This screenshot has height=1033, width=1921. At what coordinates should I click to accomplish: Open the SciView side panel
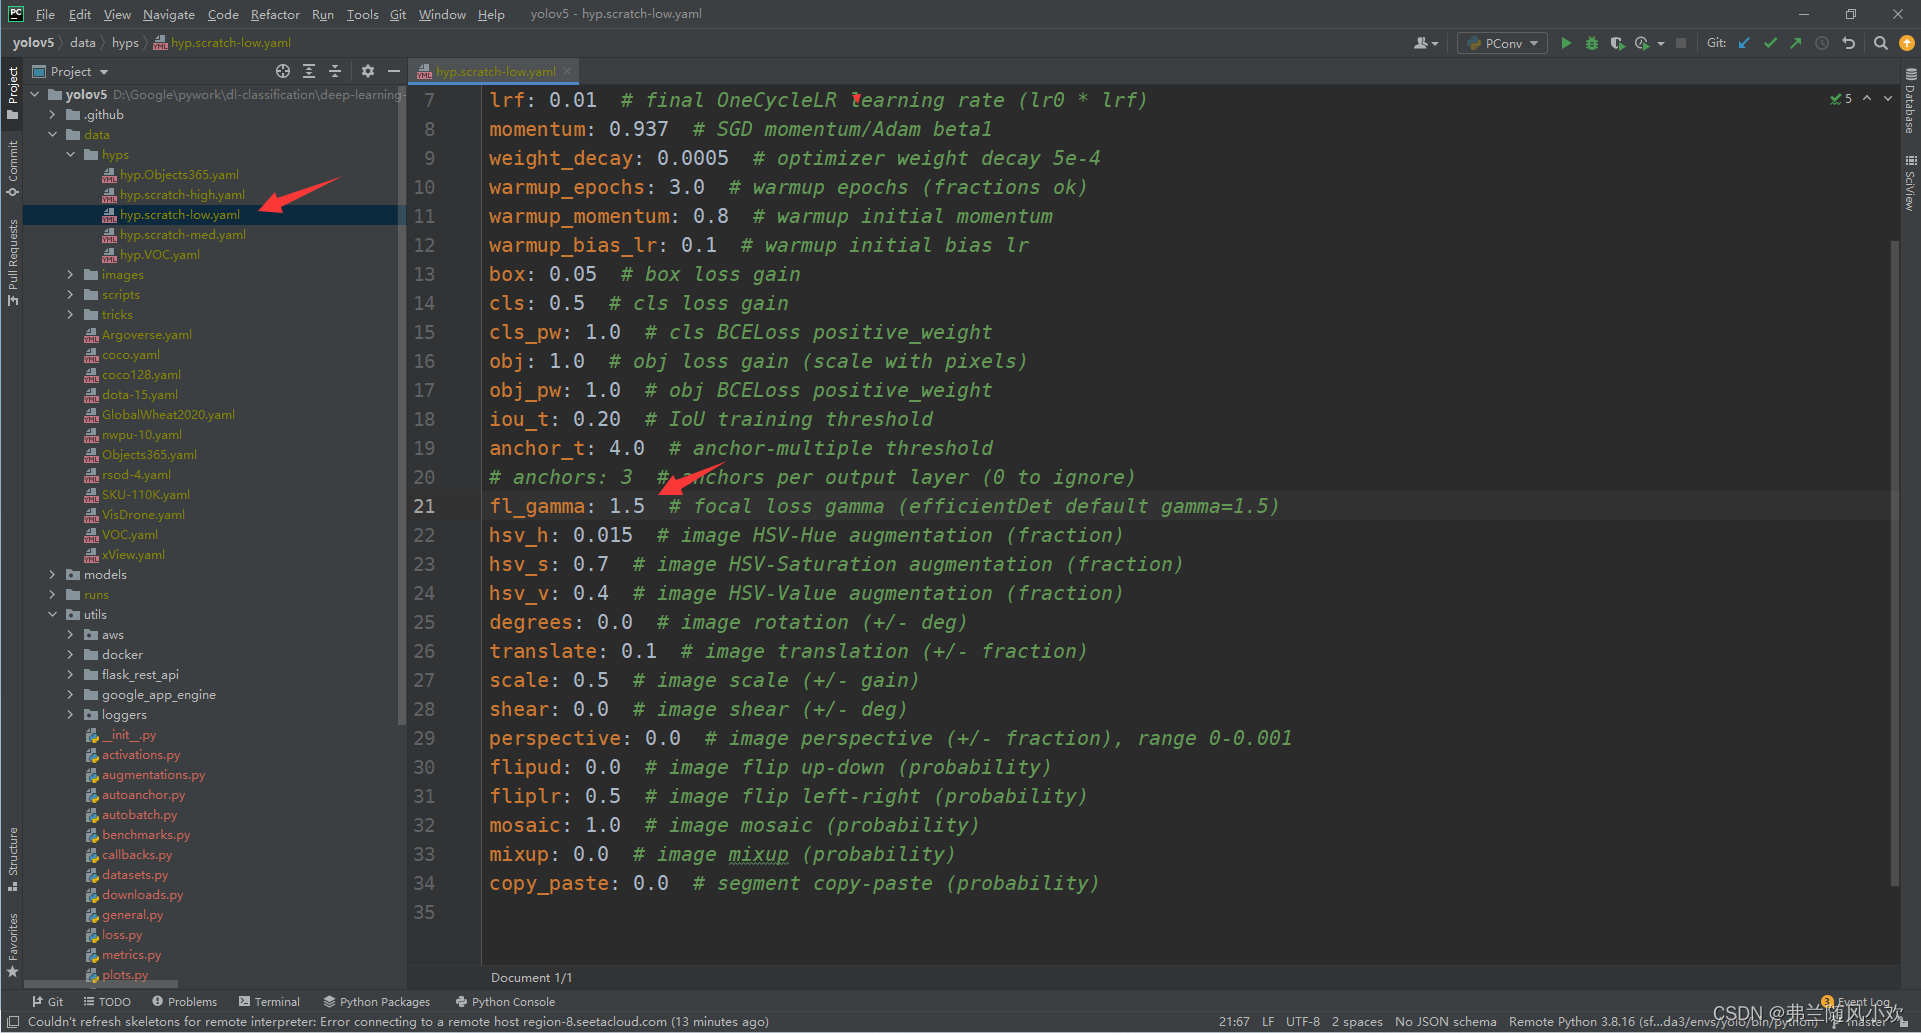click(x=1910, y=183)
